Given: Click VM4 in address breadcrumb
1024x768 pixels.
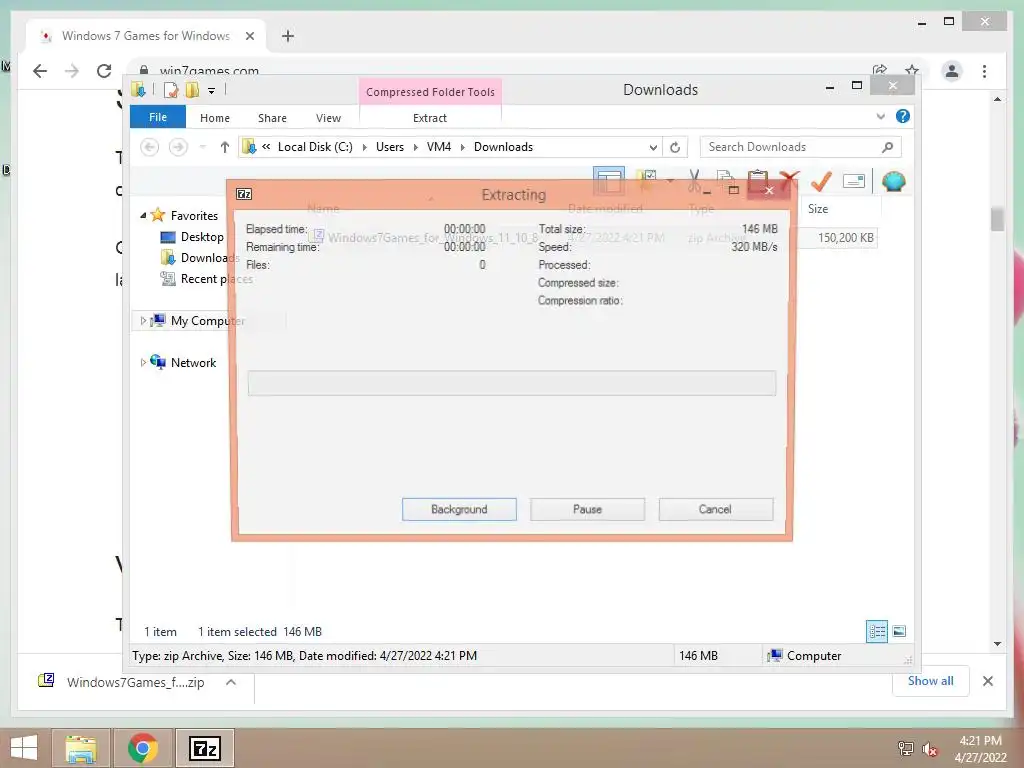Looking at the screenshot, I should [439, 147].
